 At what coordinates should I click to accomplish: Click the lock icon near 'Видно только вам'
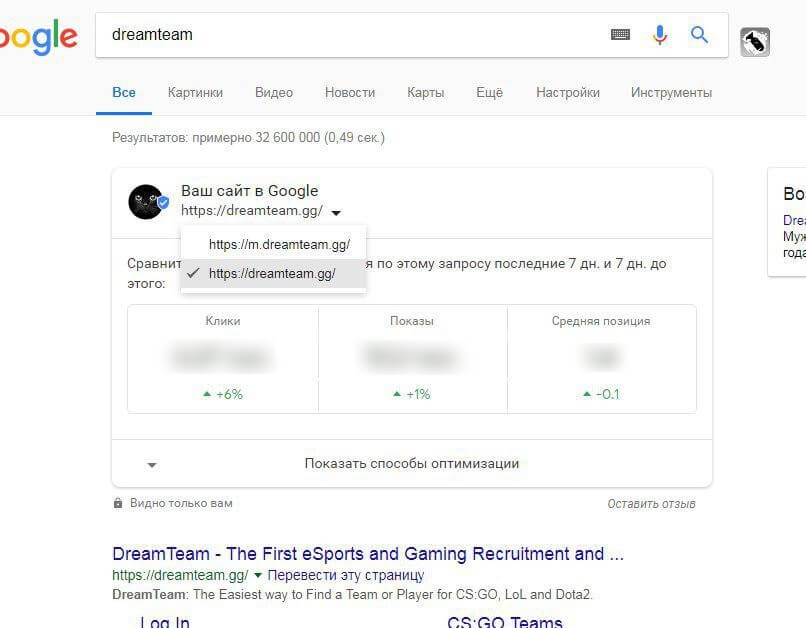[118, 503]
